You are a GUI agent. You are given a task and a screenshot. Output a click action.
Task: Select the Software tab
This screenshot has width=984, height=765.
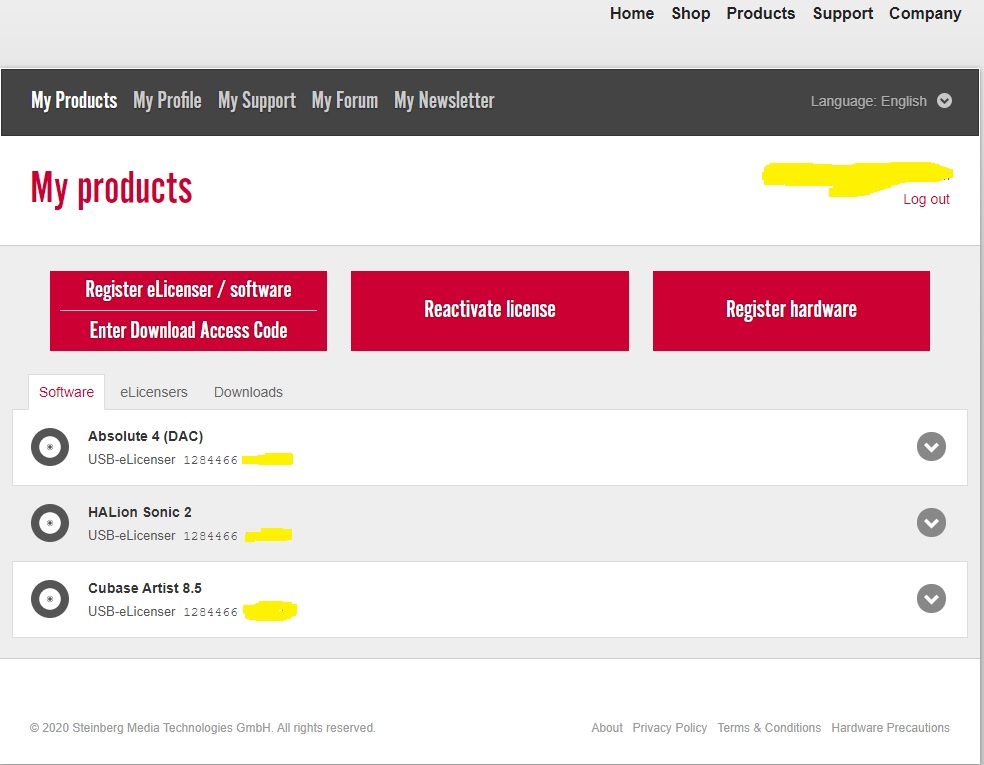[67, 392]
